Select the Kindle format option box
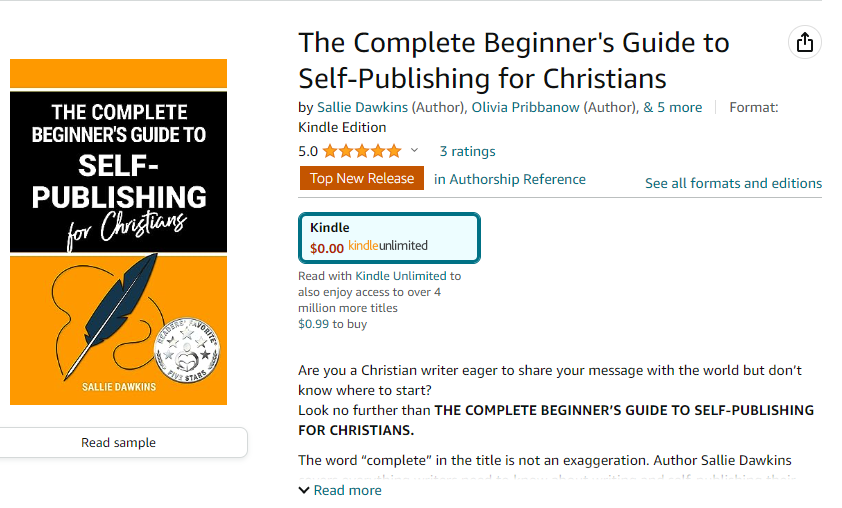 point(389,238)
